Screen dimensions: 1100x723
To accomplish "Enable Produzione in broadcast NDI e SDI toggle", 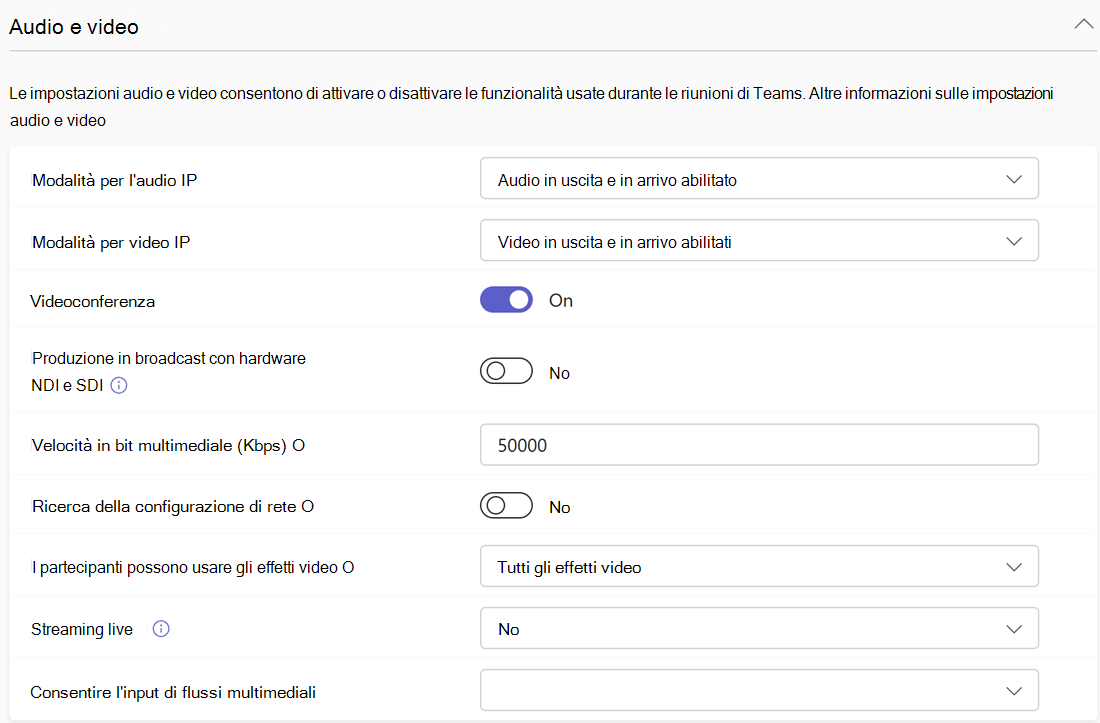I will tap(507, 372).
